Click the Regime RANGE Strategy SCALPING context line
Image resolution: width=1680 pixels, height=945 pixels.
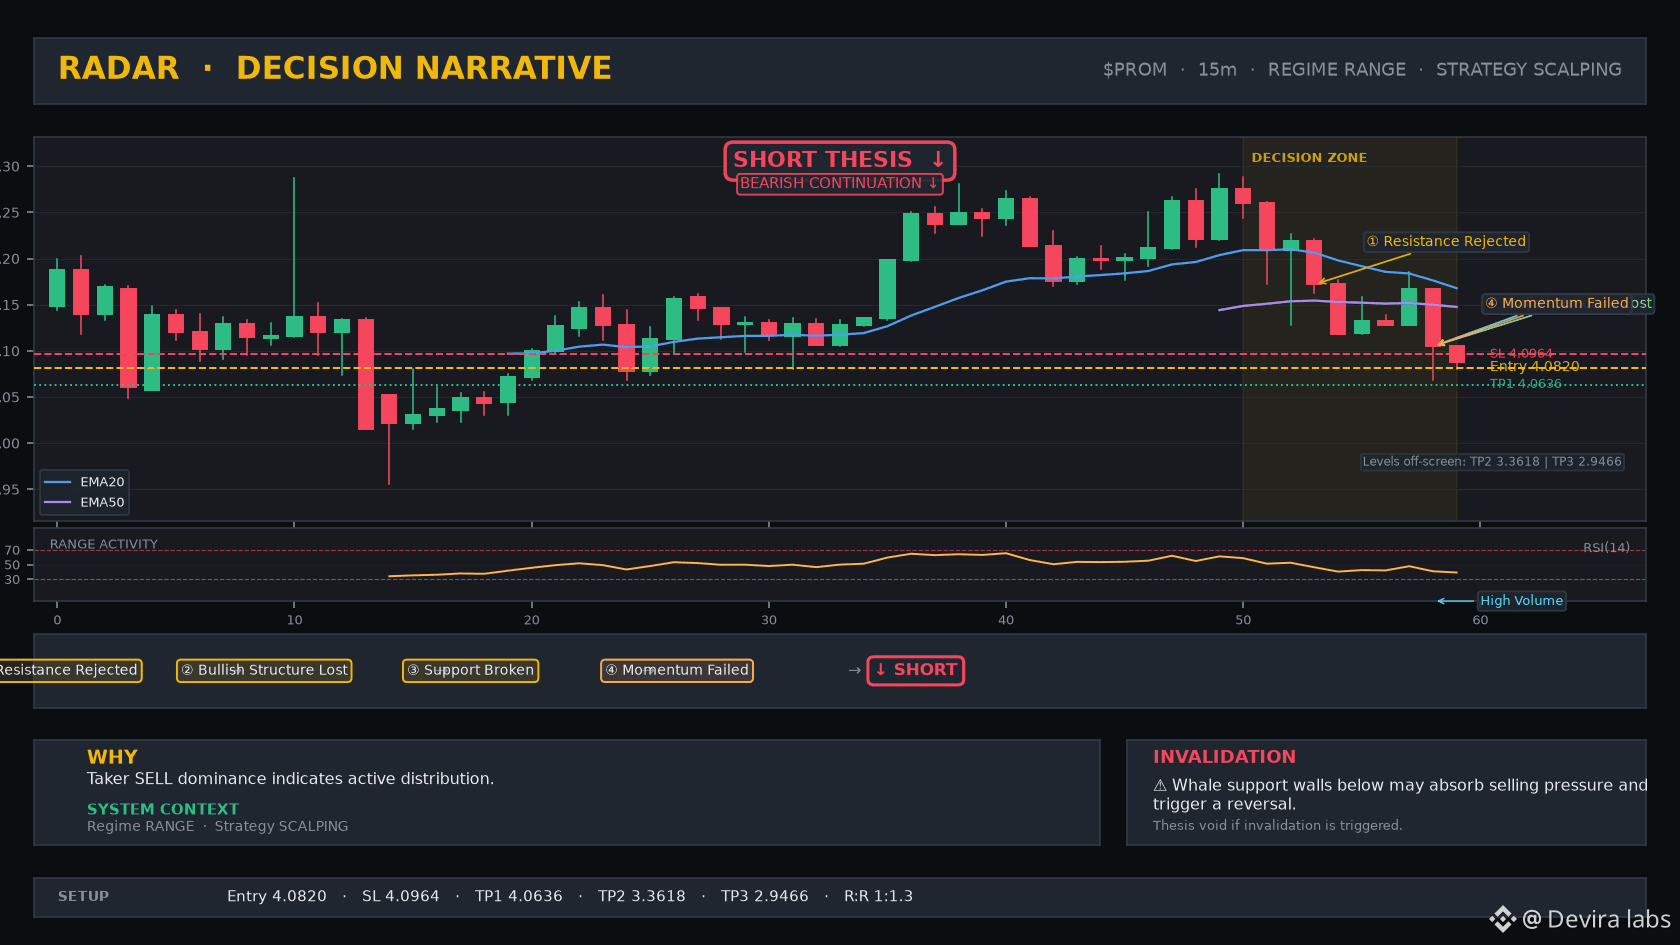coord(217,826)
